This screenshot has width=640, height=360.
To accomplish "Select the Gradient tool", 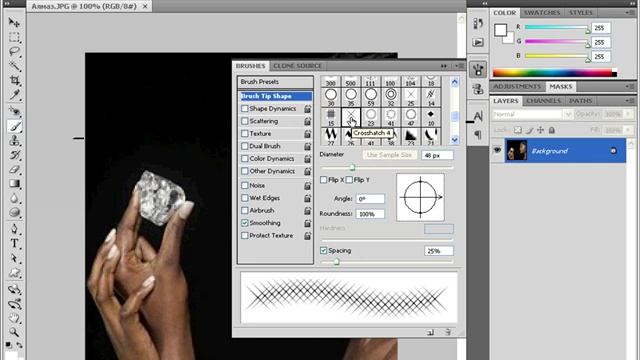I will 14,184.
